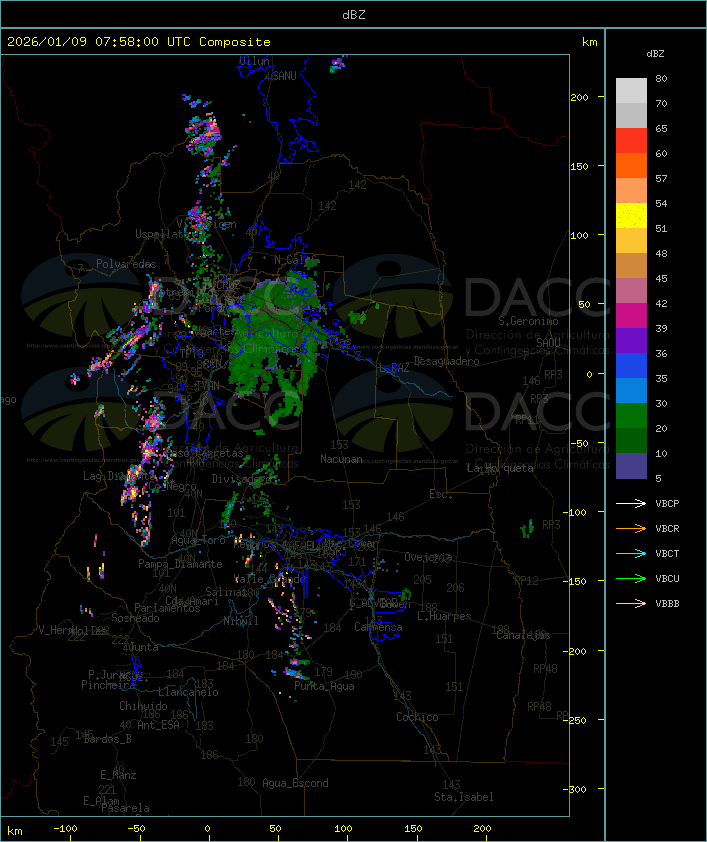
Task: Pick the dark green 10 dBZ swatch
Action: tap(631, 441)
